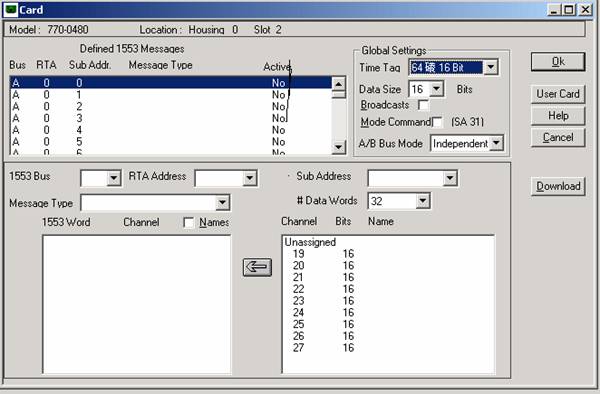The image size is (600, 394).
Task: Minimize the Card window
Action: [x=554, y=10]
